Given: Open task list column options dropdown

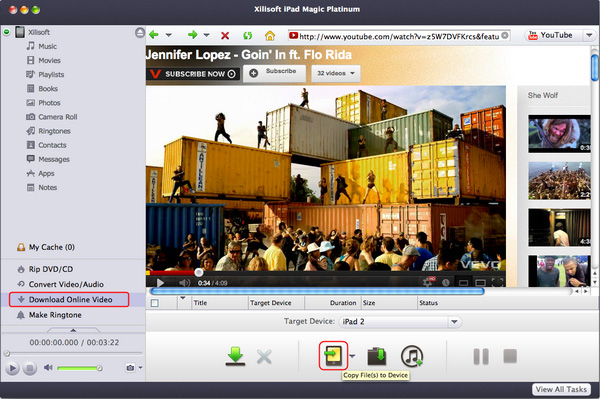Looking at the screenshot, I should 183,298.
